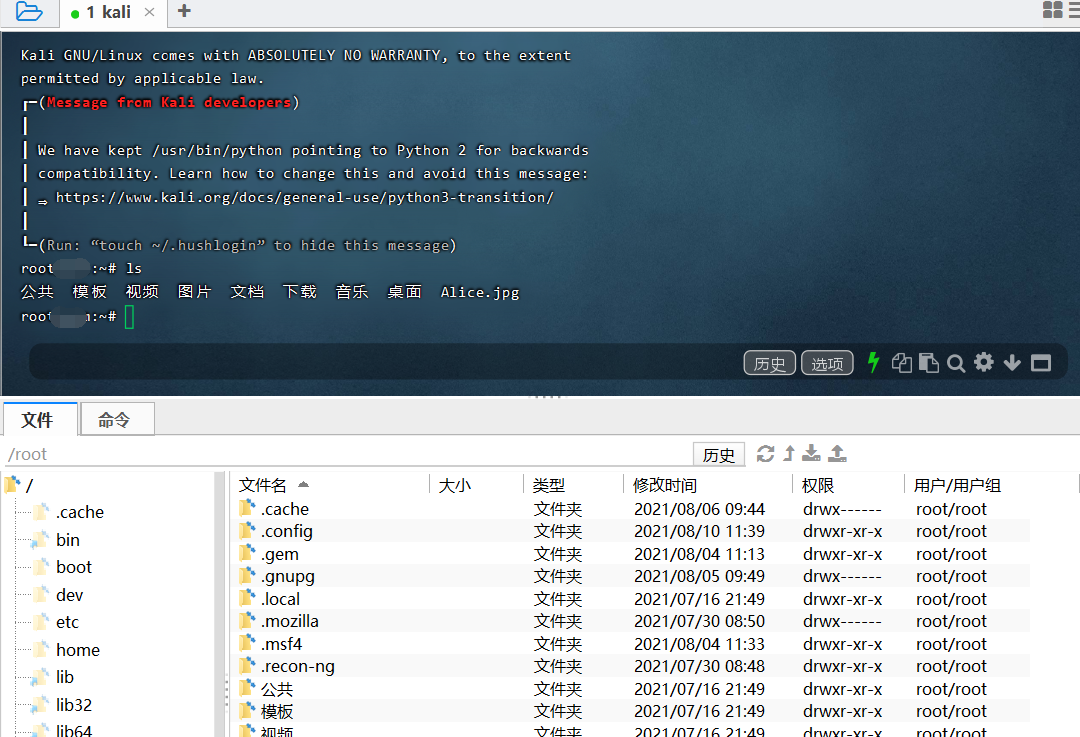Image resolution: width=1080 pixels, height=737 pixels.
Task: Refresh the /root file list with the refresh icon
Action: (x=766, y=453)
